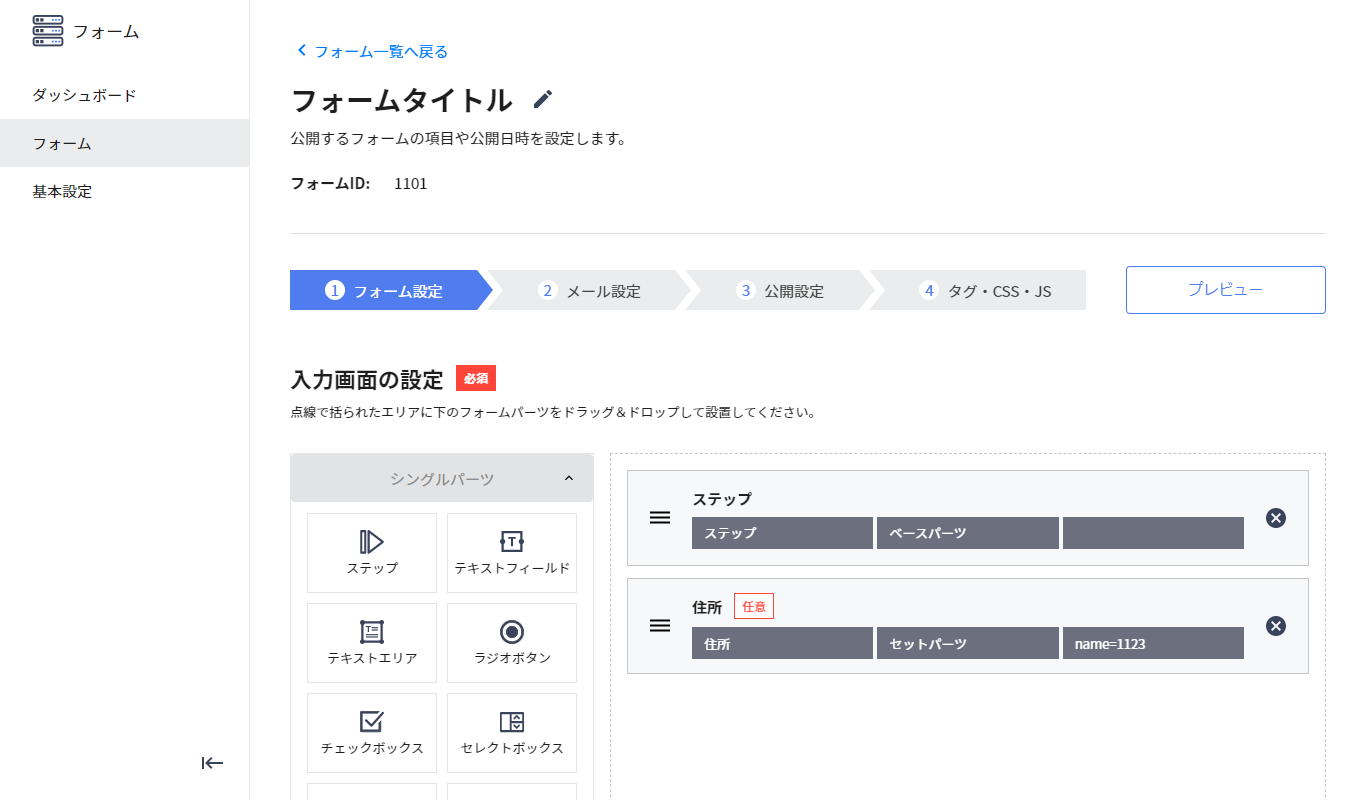
Task: Go to step 3 公開設定
Action: (x=780, y=291)
